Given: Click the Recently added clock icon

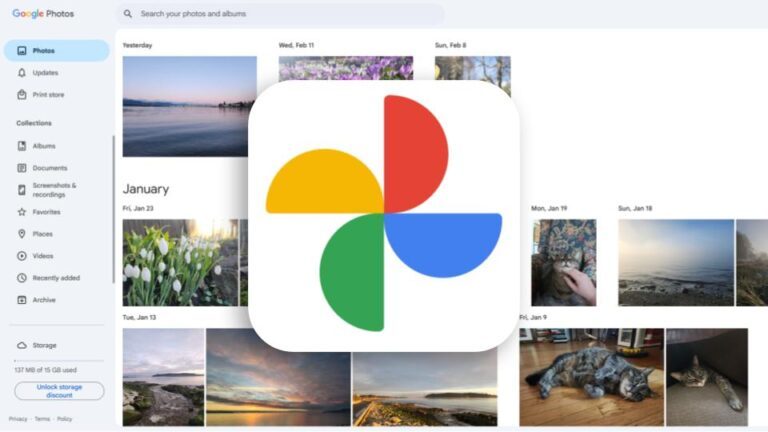Looking at the screenshot, I should pos(22,278).
